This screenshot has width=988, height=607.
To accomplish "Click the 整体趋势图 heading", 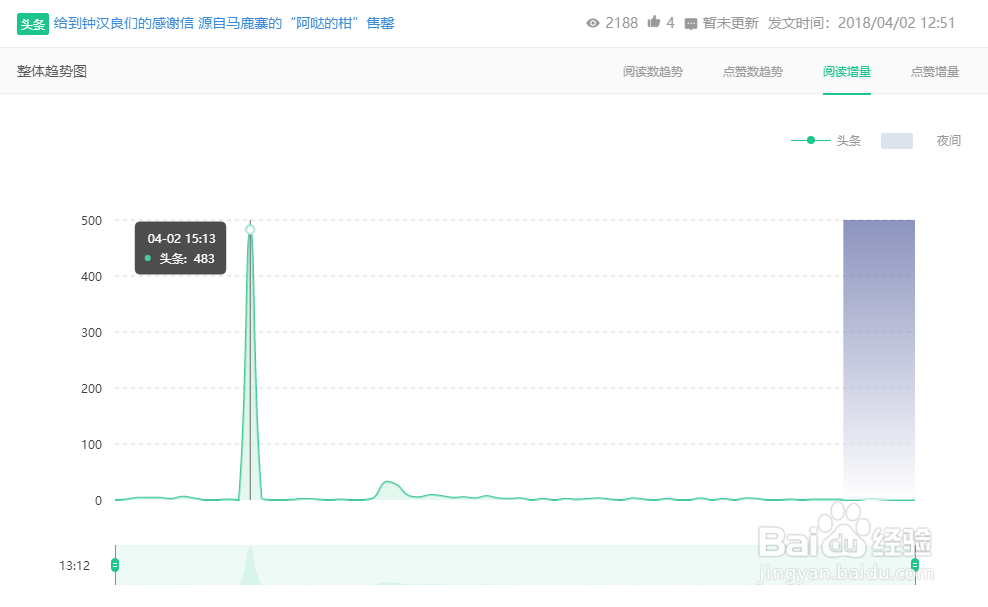I will 52,71.
